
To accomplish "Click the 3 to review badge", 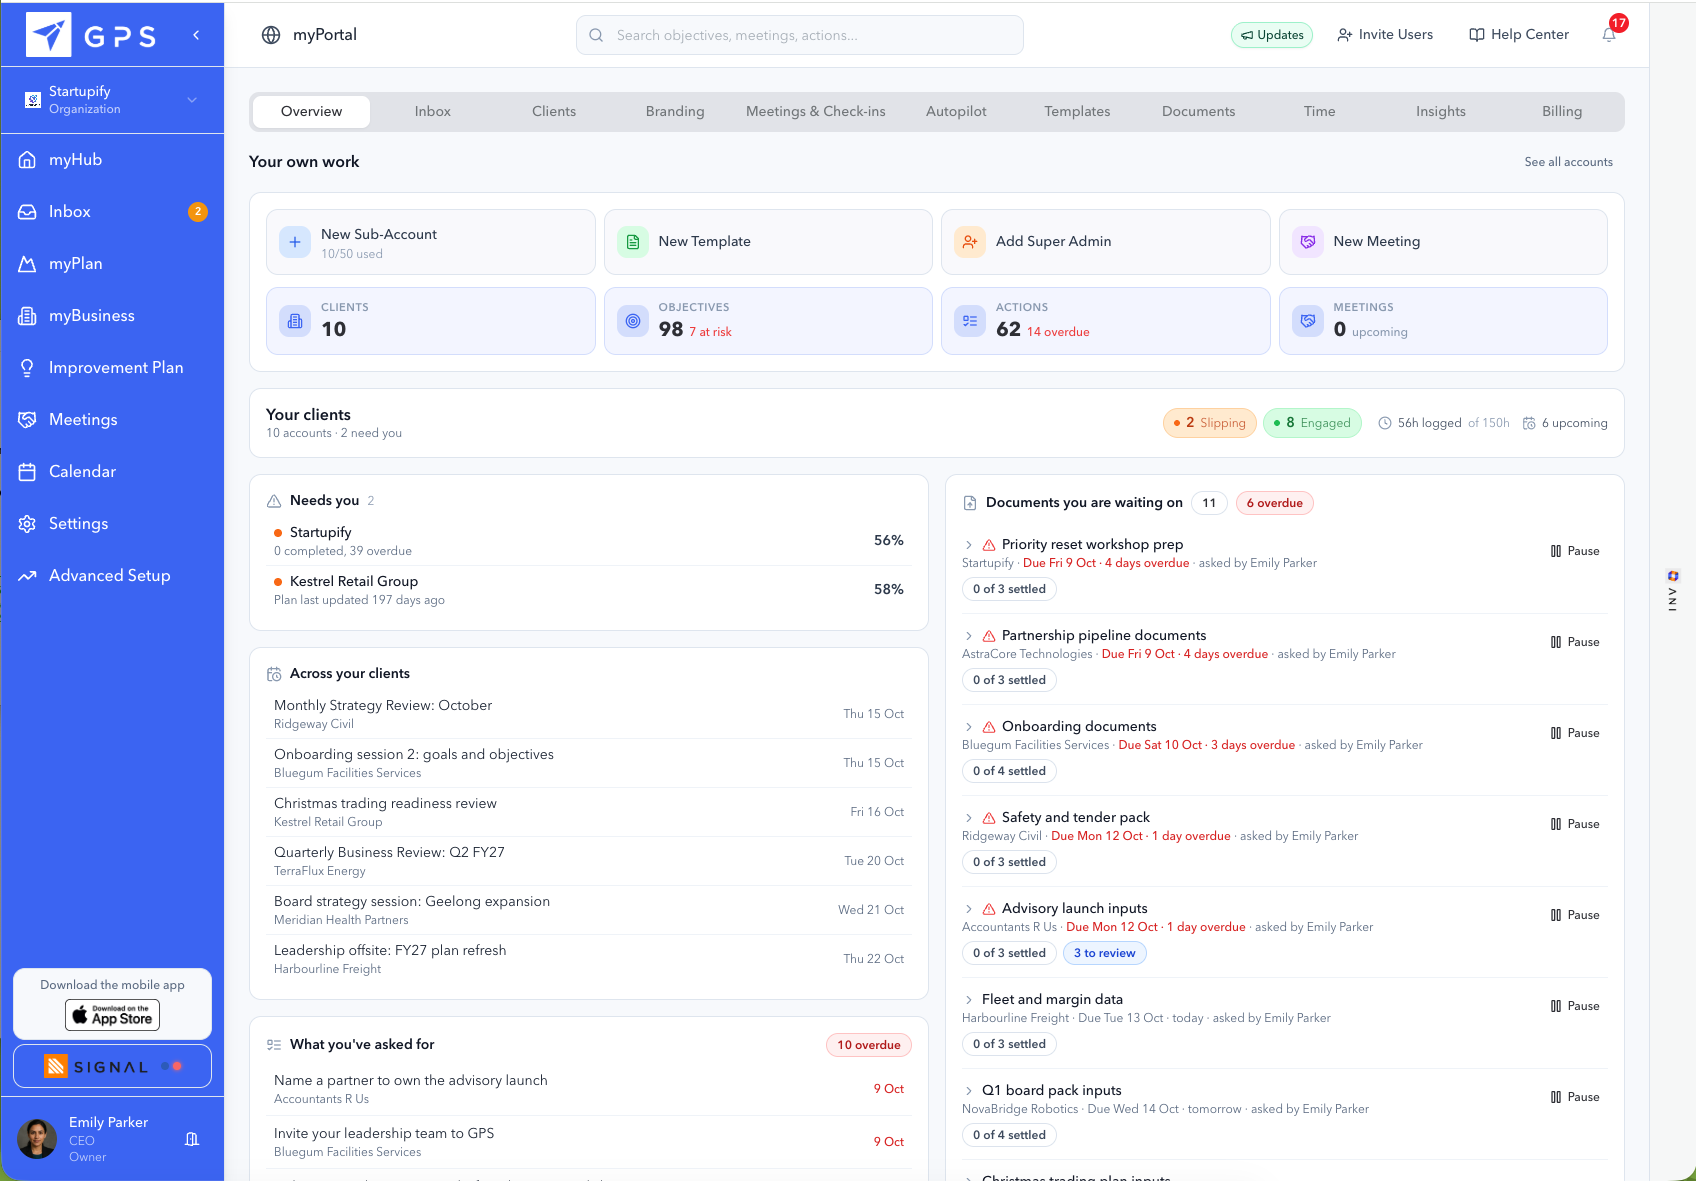I will tap(1104, 953).
